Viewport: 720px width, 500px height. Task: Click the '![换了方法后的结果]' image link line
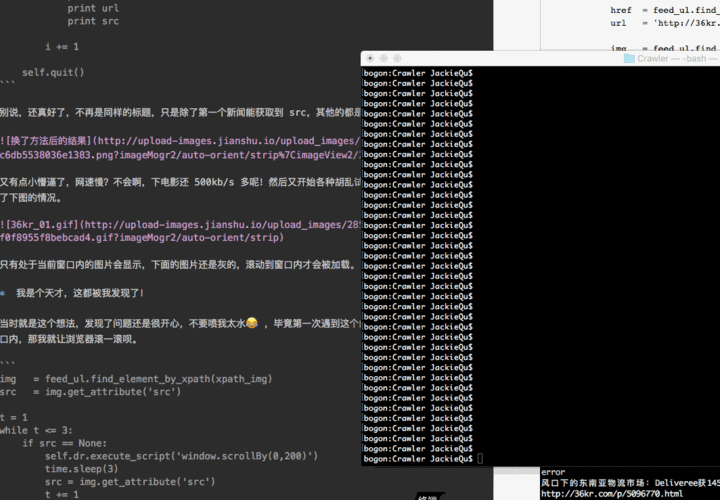[x=180, y=141]
